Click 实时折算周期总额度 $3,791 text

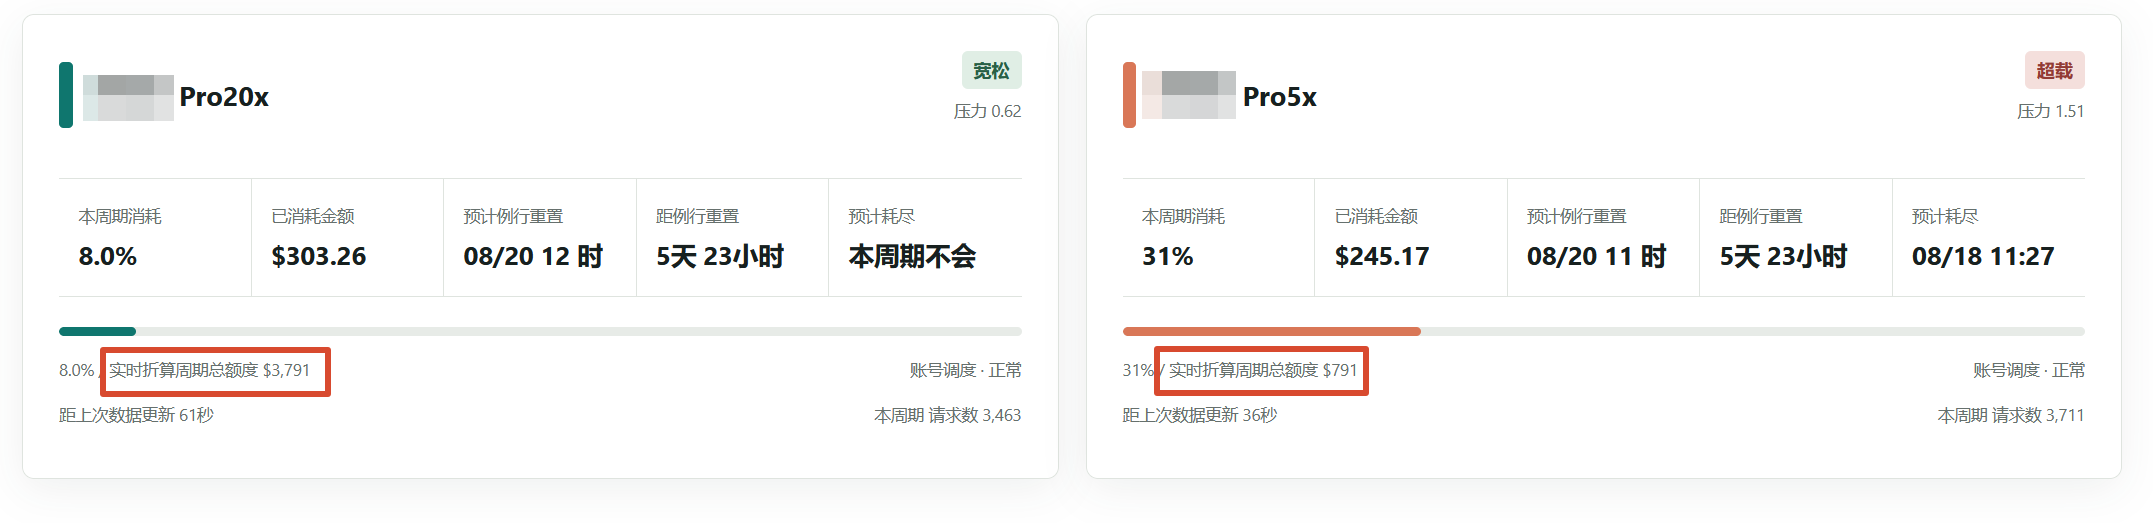pyautogui.click(x=210, y=370)
